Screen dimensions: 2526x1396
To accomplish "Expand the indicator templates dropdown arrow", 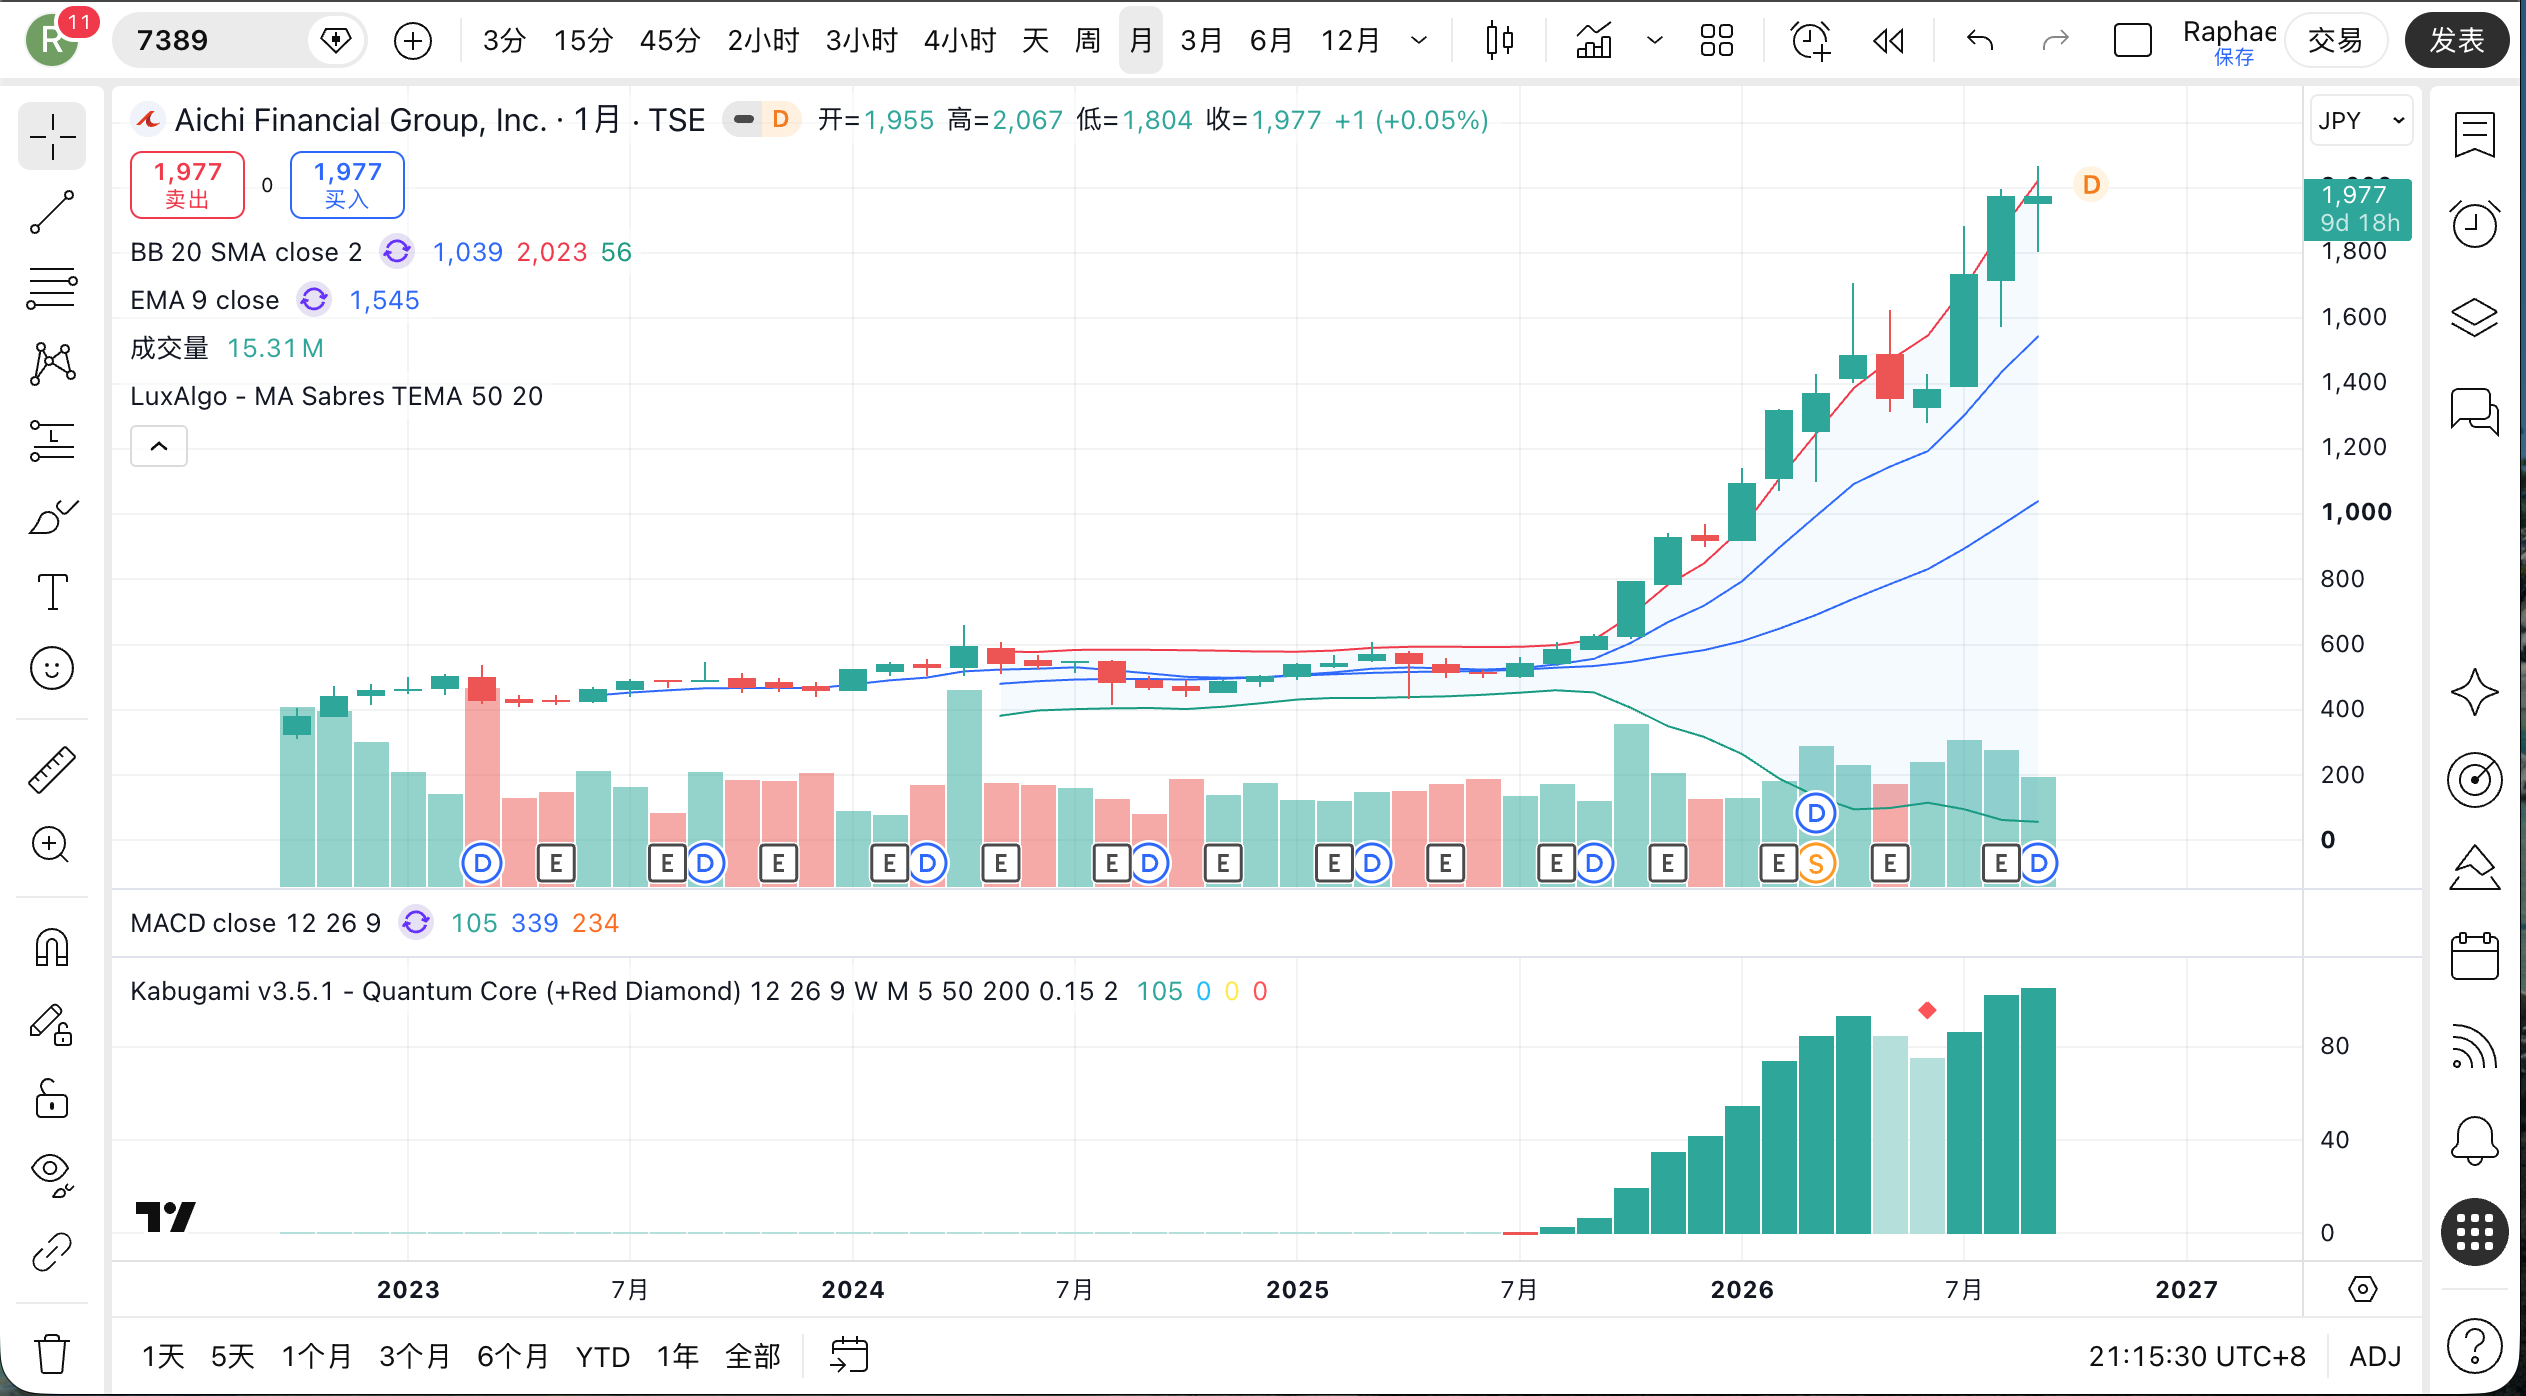I will click(1655, 40).
